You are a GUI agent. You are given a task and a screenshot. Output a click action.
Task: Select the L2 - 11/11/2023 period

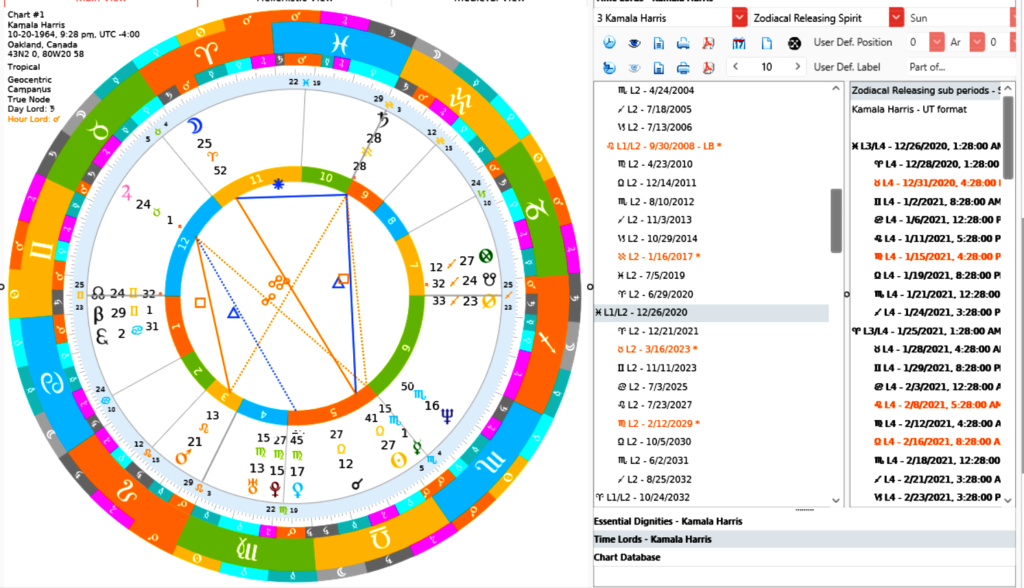(657, 368)
